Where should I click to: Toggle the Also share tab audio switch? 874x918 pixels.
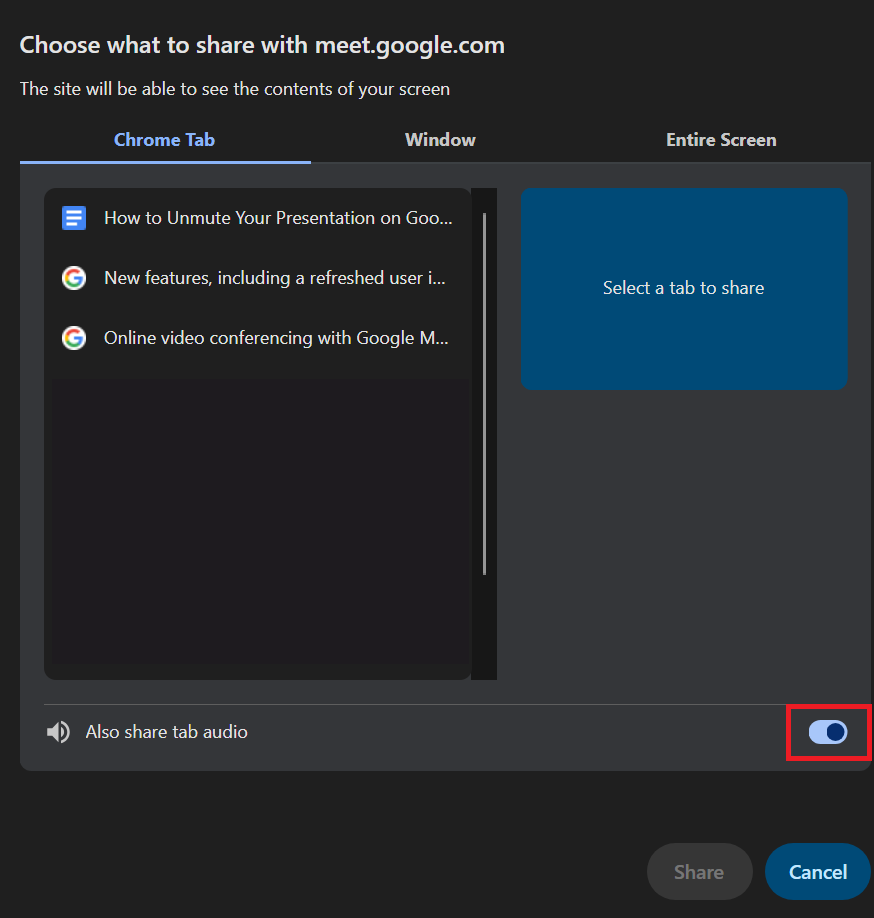[828, 732]
